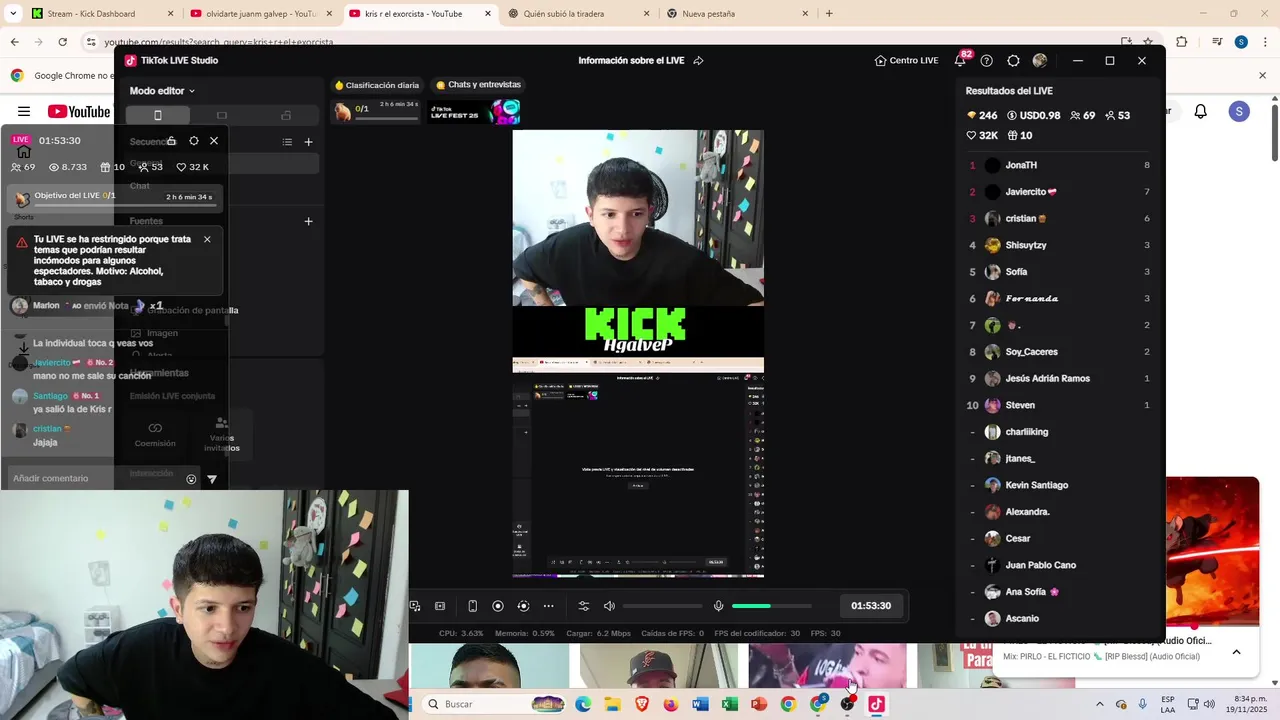
Task: Switch to Nueva pestaña tab
Action: (737, 14)
